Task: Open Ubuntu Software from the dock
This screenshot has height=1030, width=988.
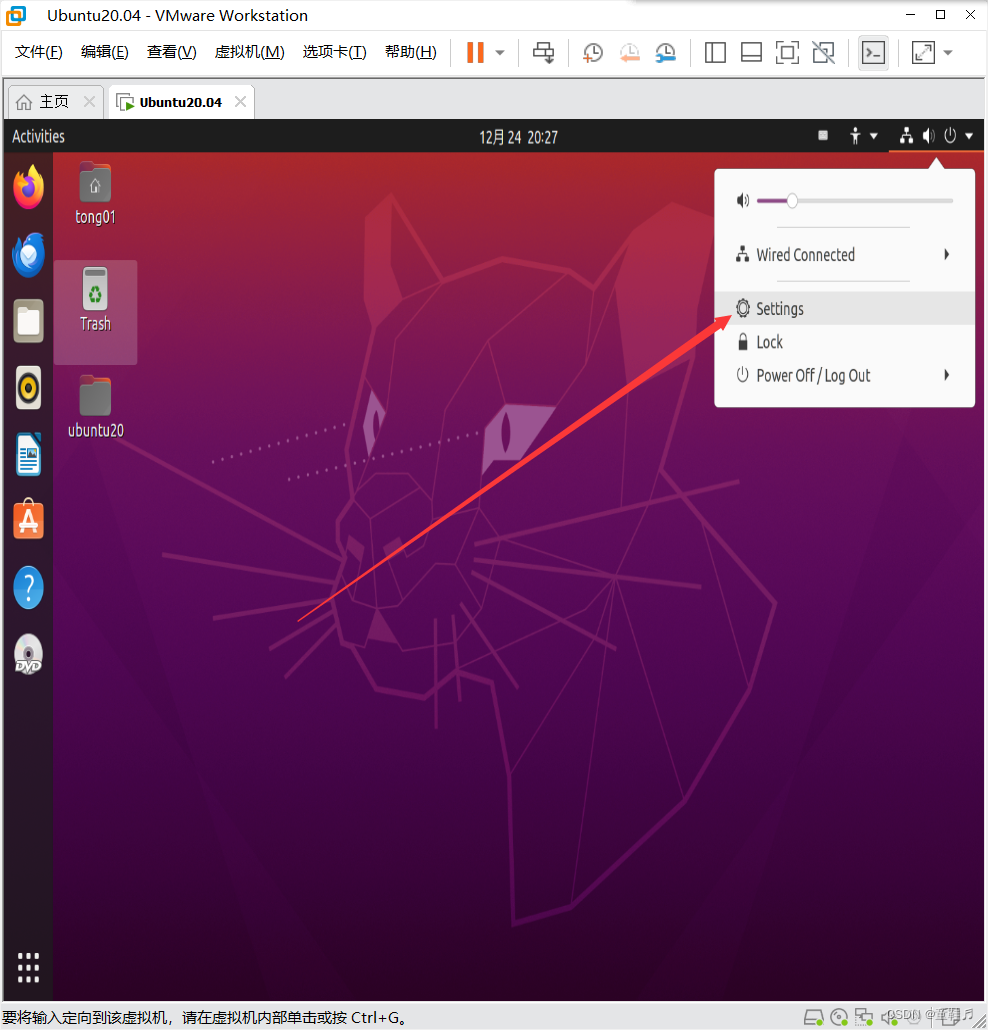Action: point(28,520)
